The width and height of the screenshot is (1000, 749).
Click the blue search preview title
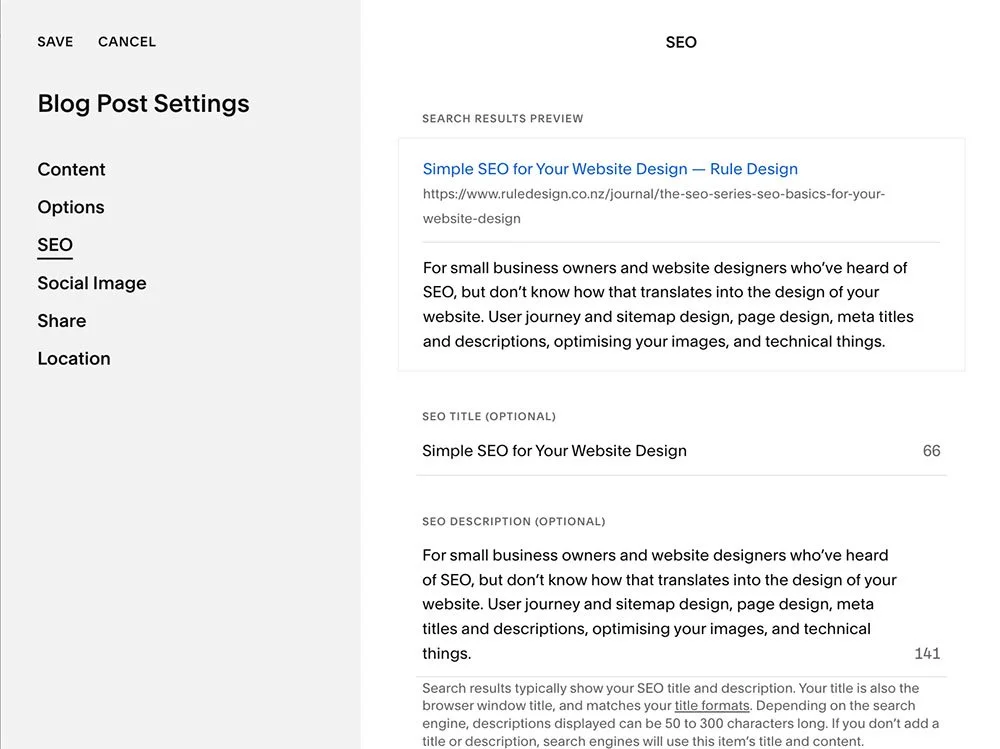click(610, 168)
